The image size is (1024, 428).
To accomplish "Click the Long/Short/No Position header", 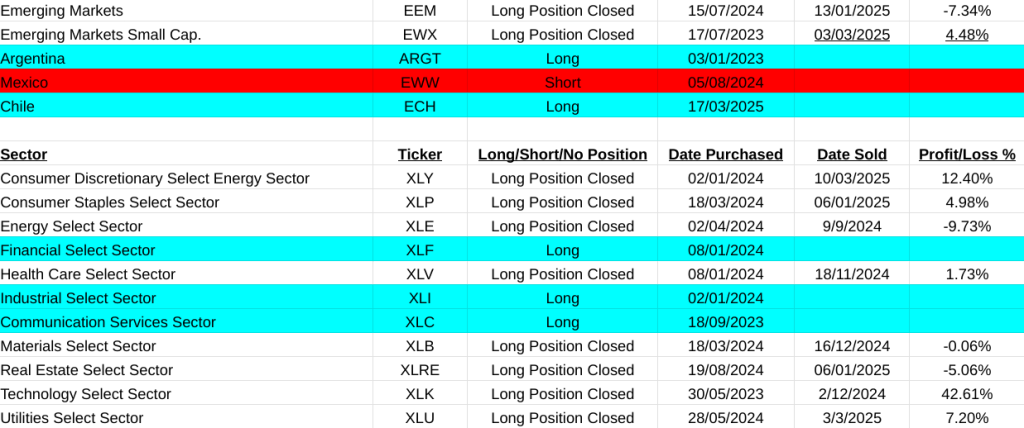I will coord(562,154).
